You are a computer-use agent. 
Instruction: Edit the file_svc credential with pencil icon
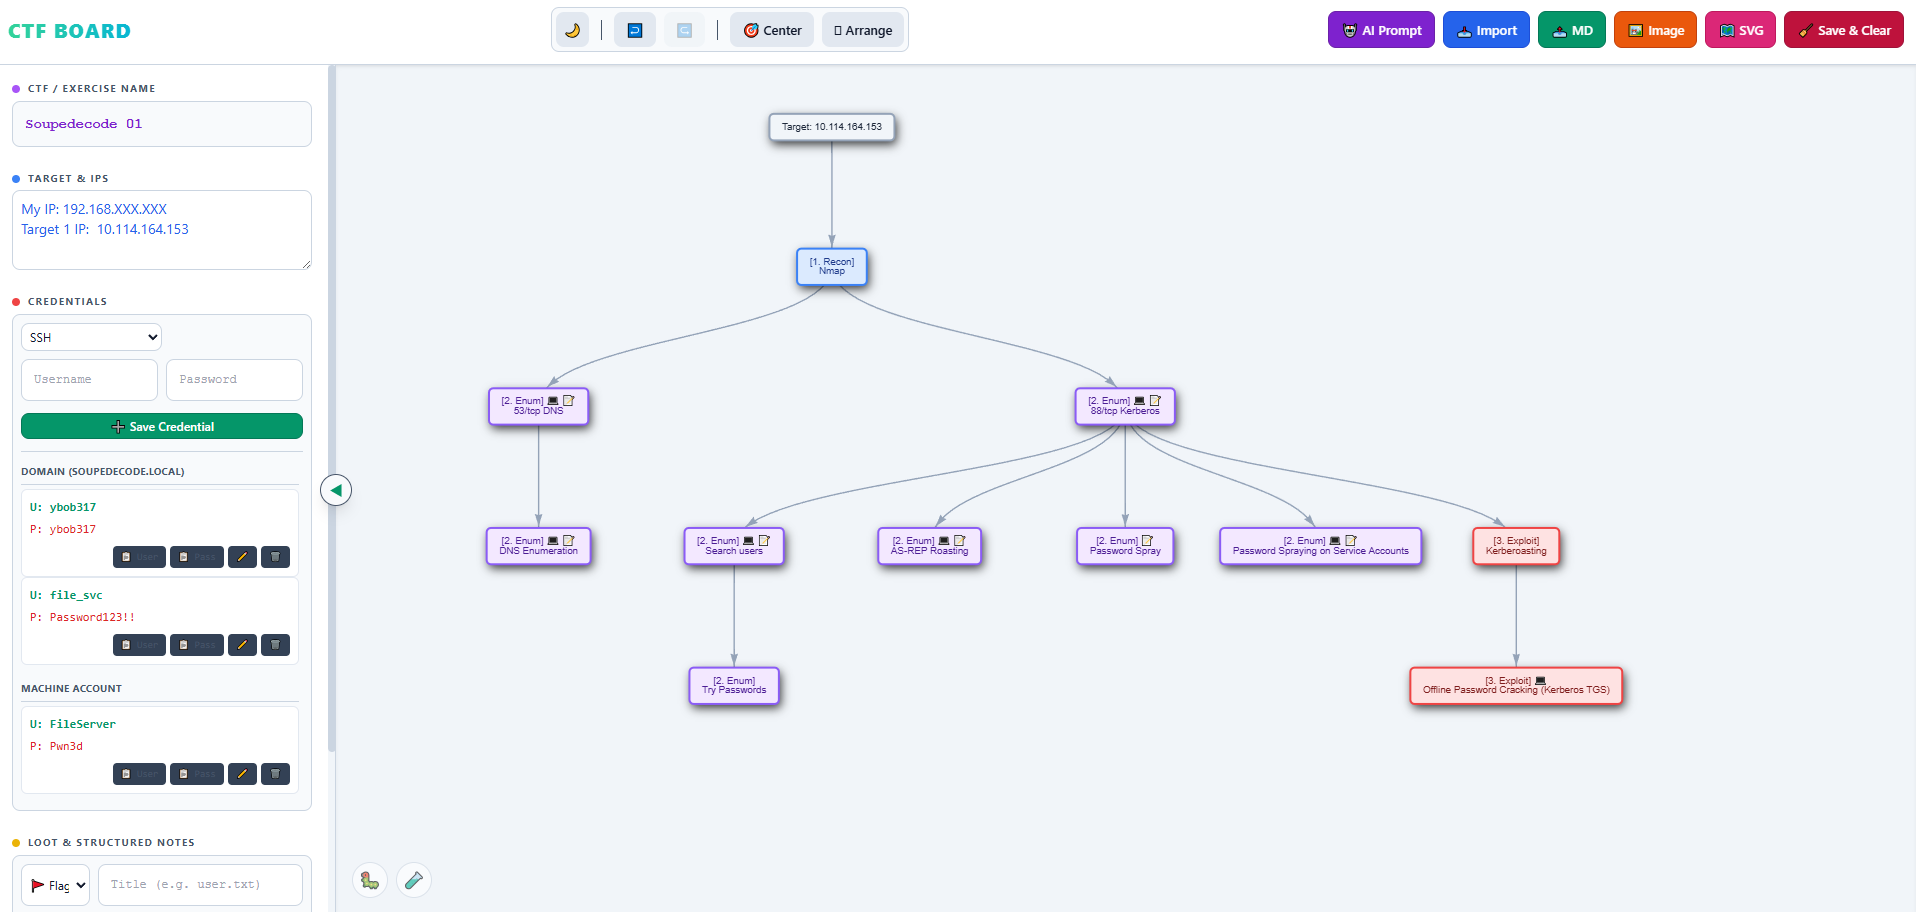[242, 645]
